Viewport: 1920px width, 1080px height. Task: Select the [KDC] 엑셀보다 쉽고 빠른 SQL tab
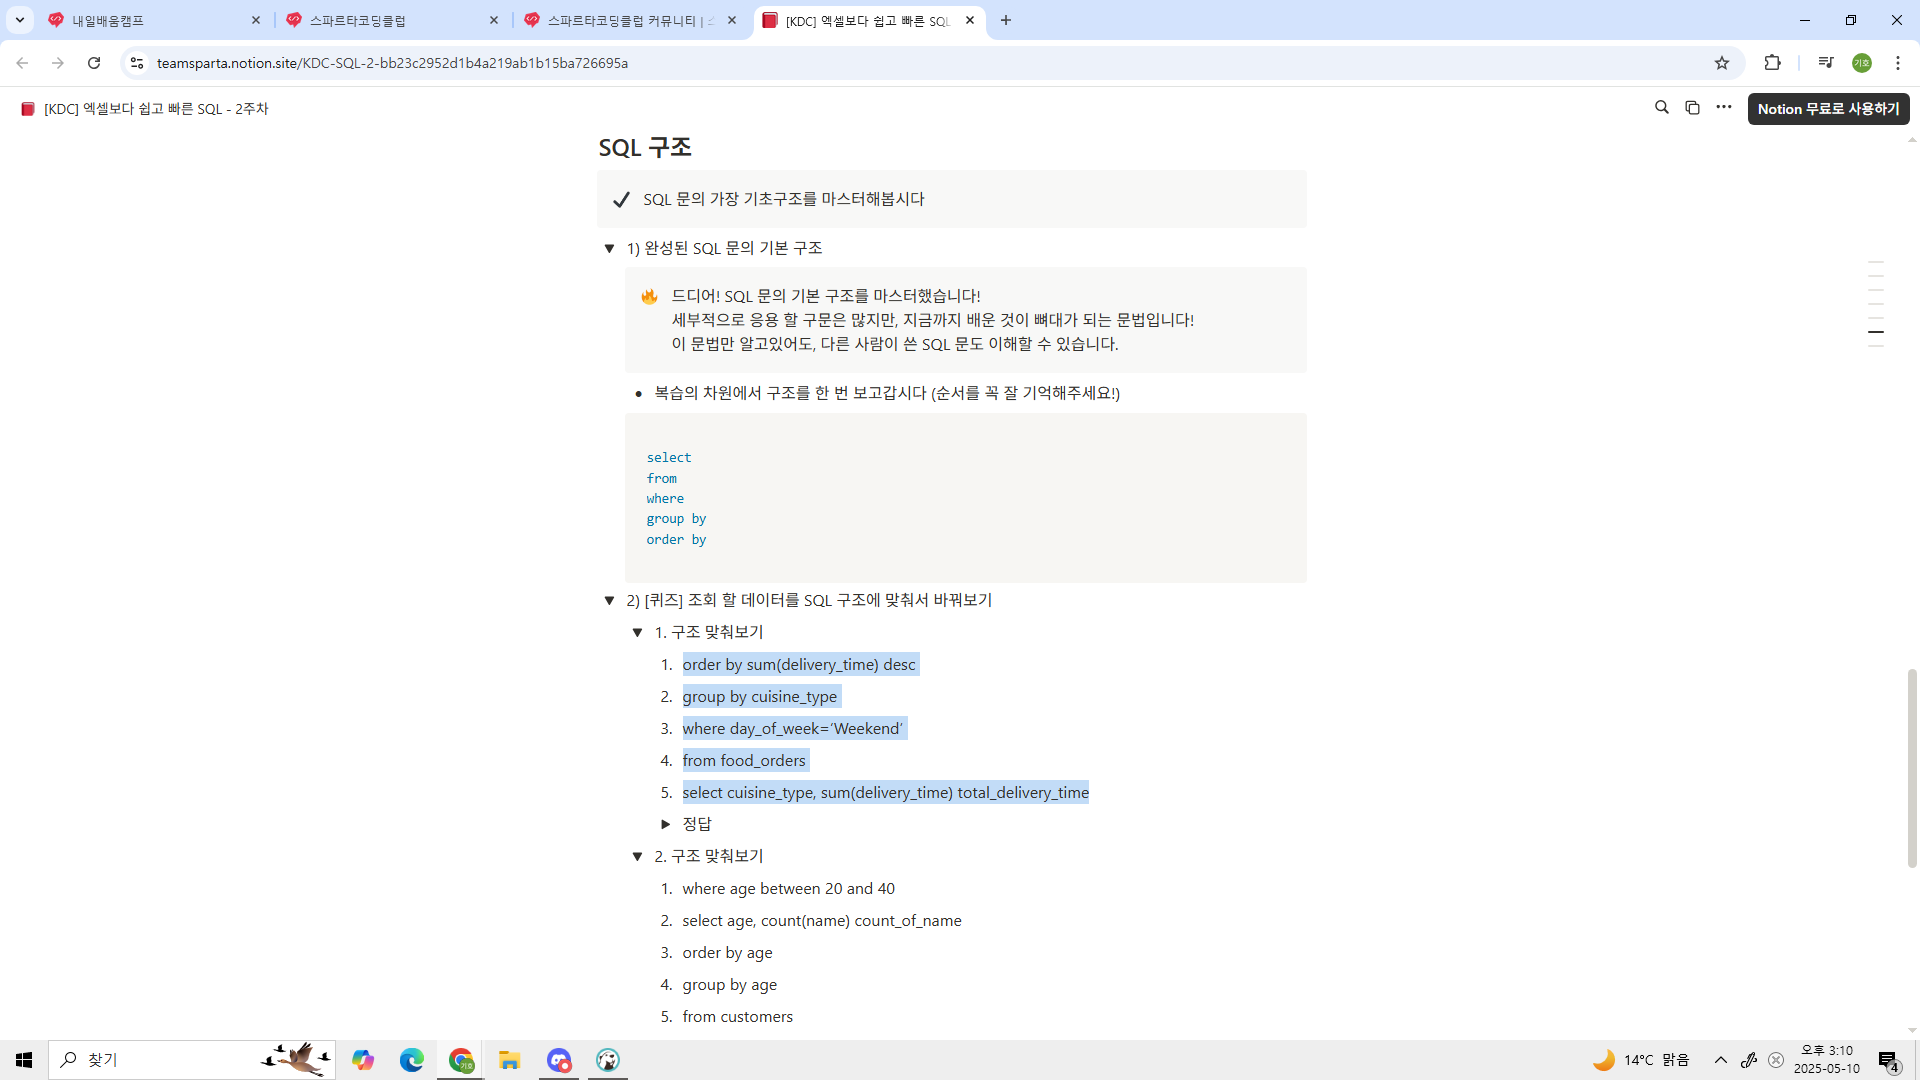(x=866, y=20)
